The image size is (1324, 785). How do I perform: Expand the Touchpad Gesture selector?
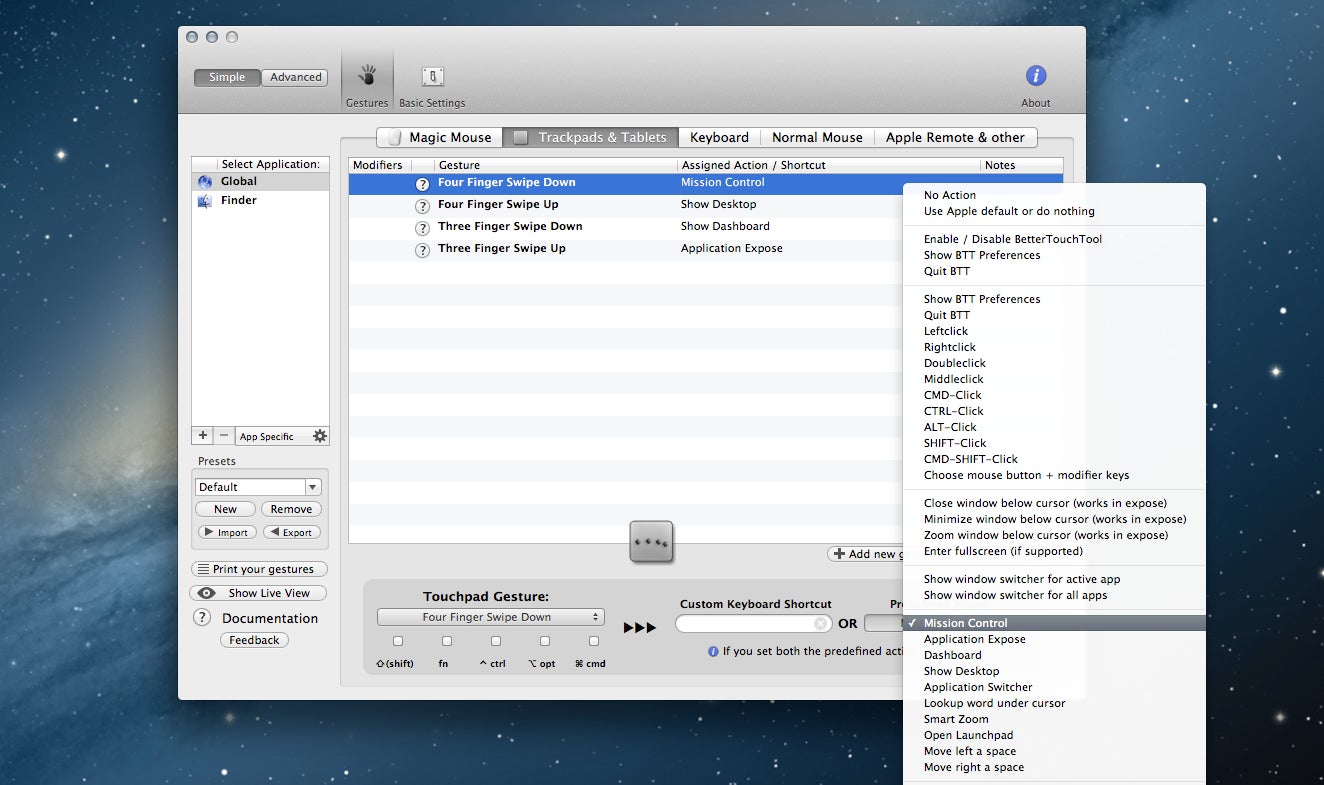pos(490,617)
